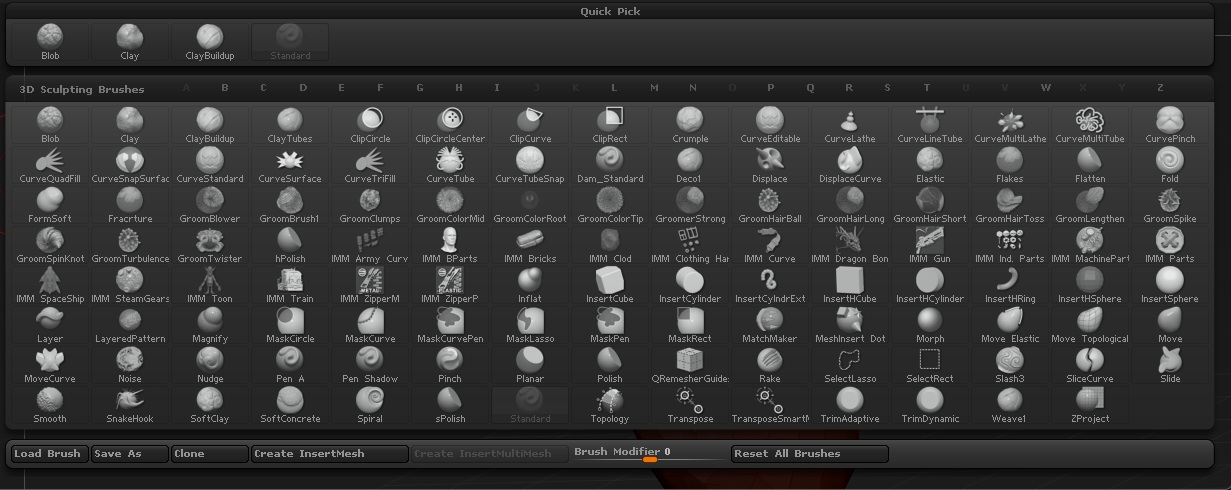The height and width of the screenshot is (490, 1231).
Task: Select the IMM Bricks brush
Action: 530,246
